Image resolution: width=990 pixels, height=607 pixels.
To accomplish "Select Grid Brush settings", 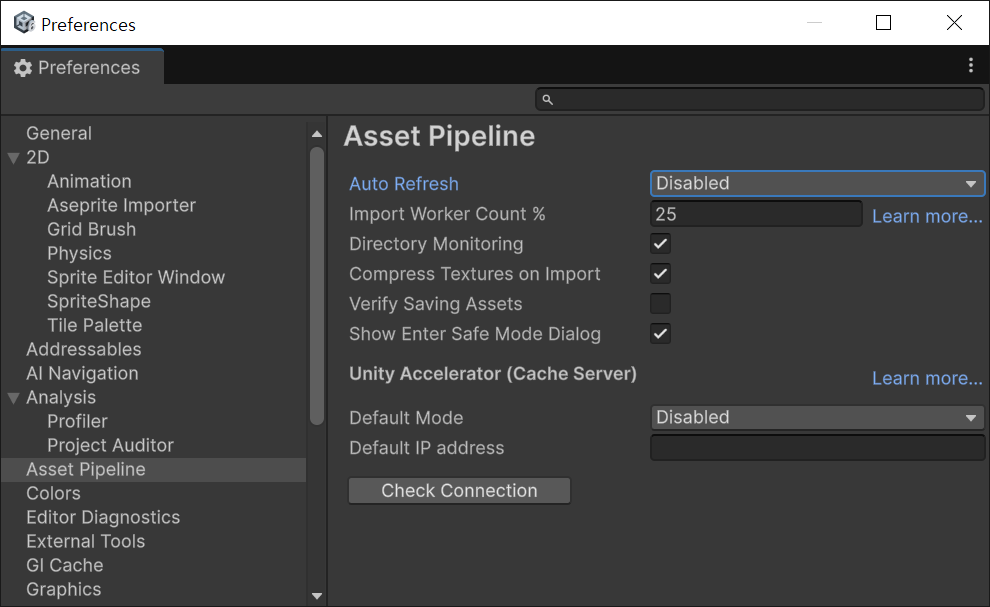I will (92, 229).
